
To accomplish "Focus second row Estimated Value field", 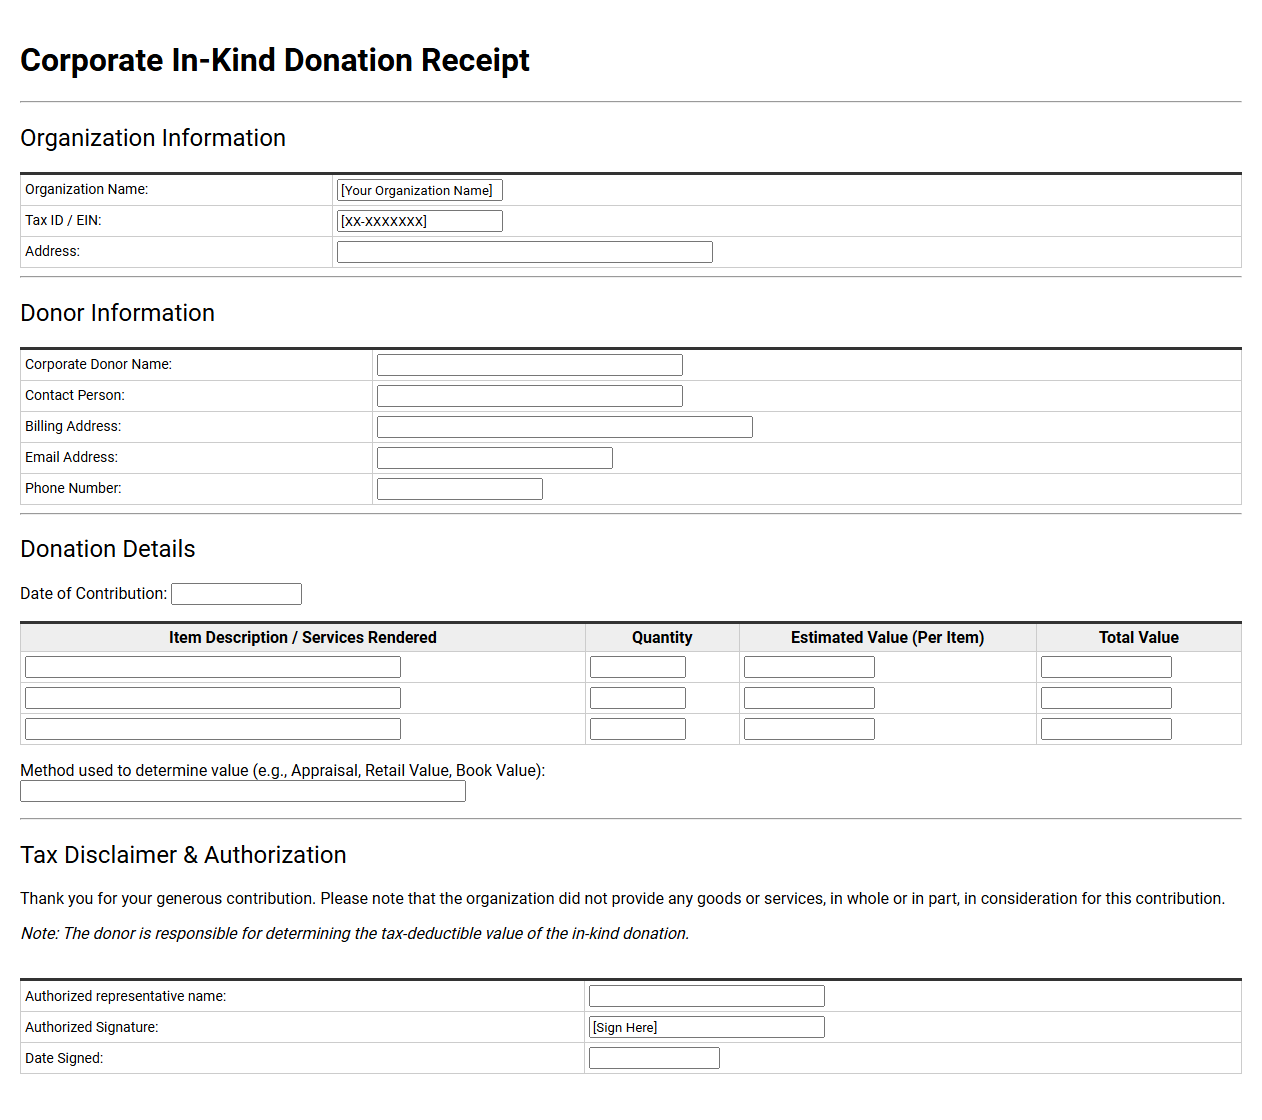I will coord(809,698).
